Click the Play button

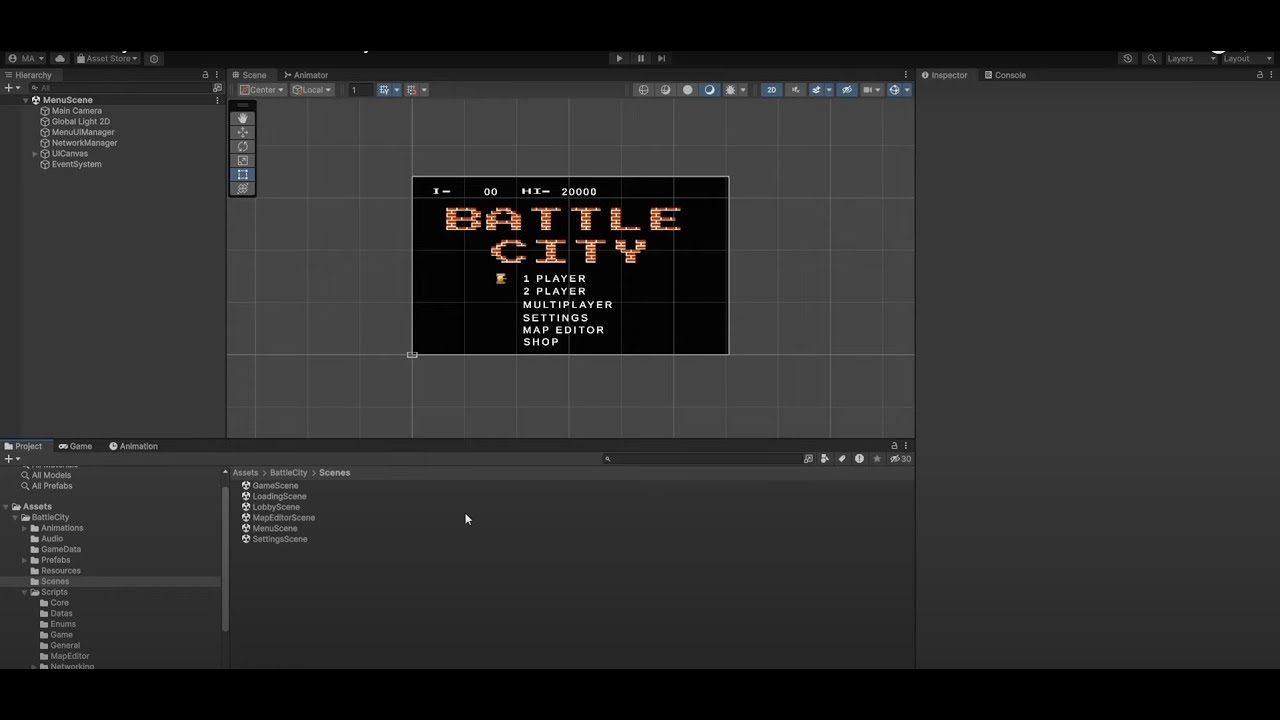pos(619,58)
